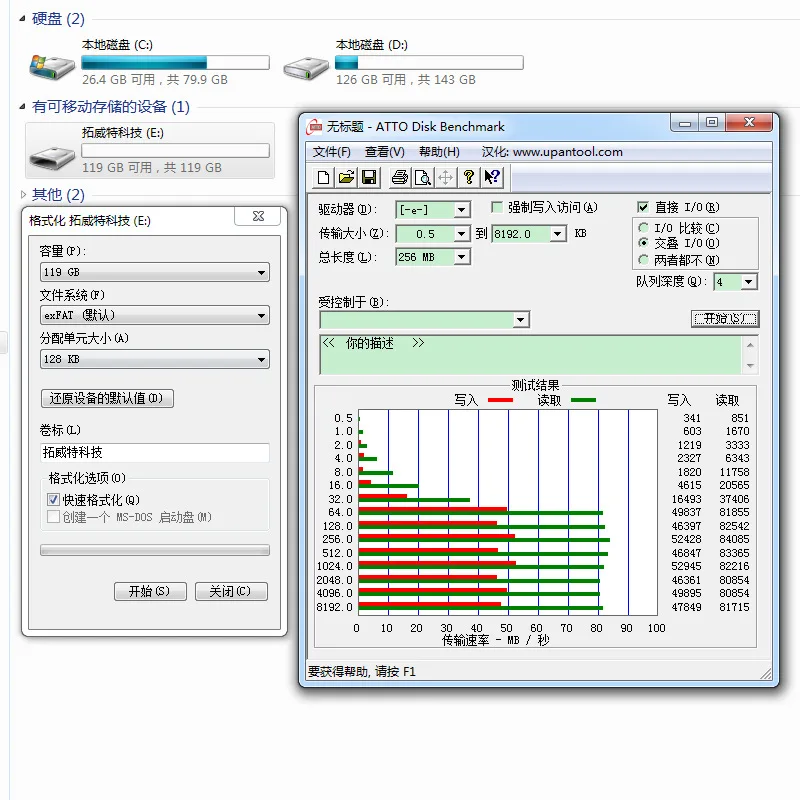Open the 传输大小 0.5 start size dropdown
Screen dimensions: 800x800
(461, 234)
